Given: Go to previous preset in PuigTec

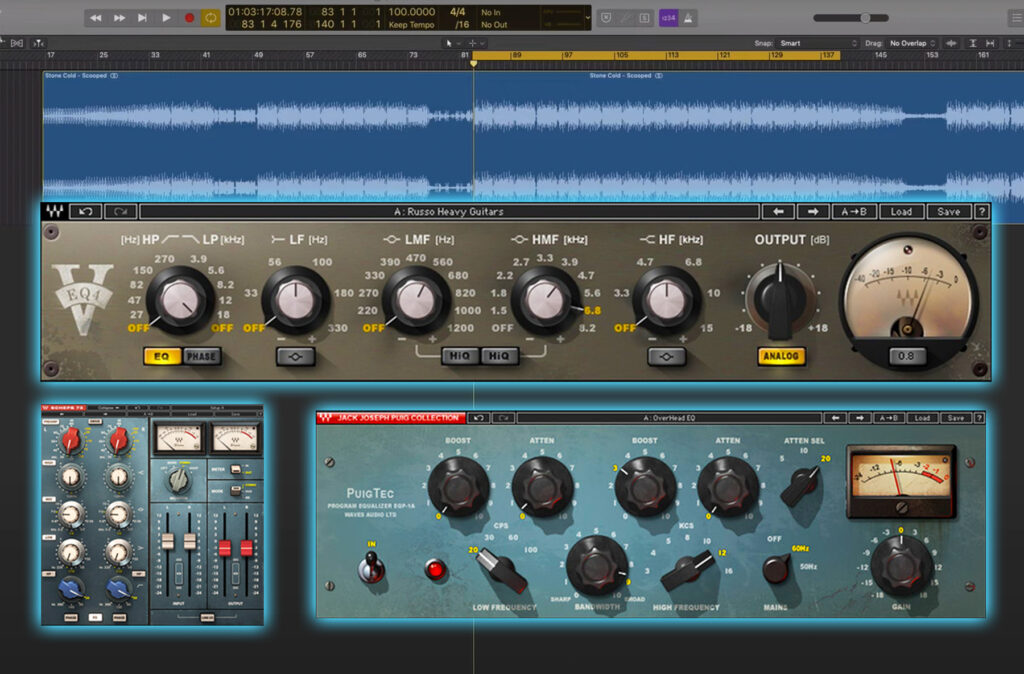Looking at the screenshot, I should tap(835, 418).
